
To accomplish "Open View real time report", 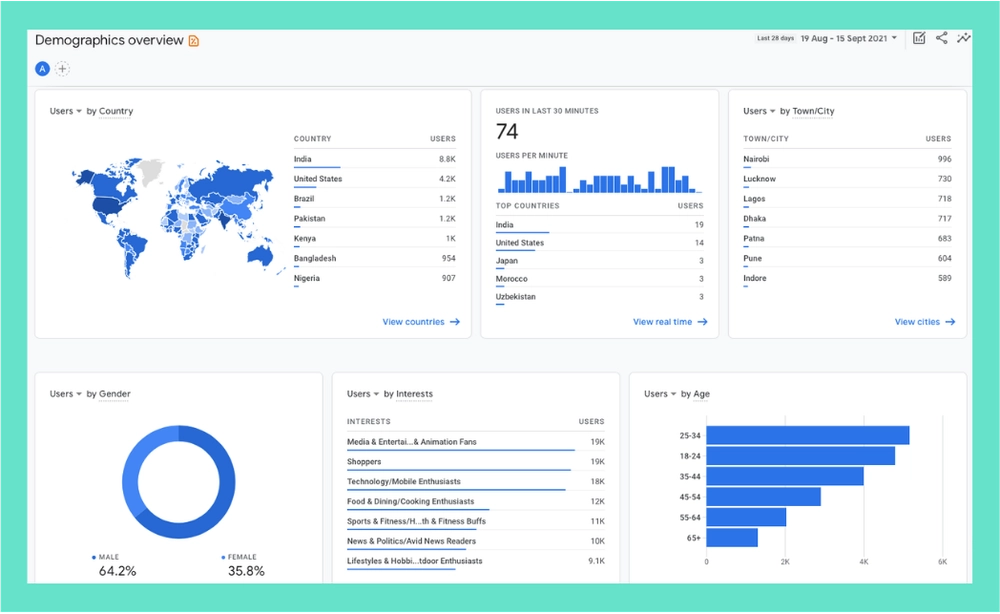I will pyautogui.click(x=666, y=321).
